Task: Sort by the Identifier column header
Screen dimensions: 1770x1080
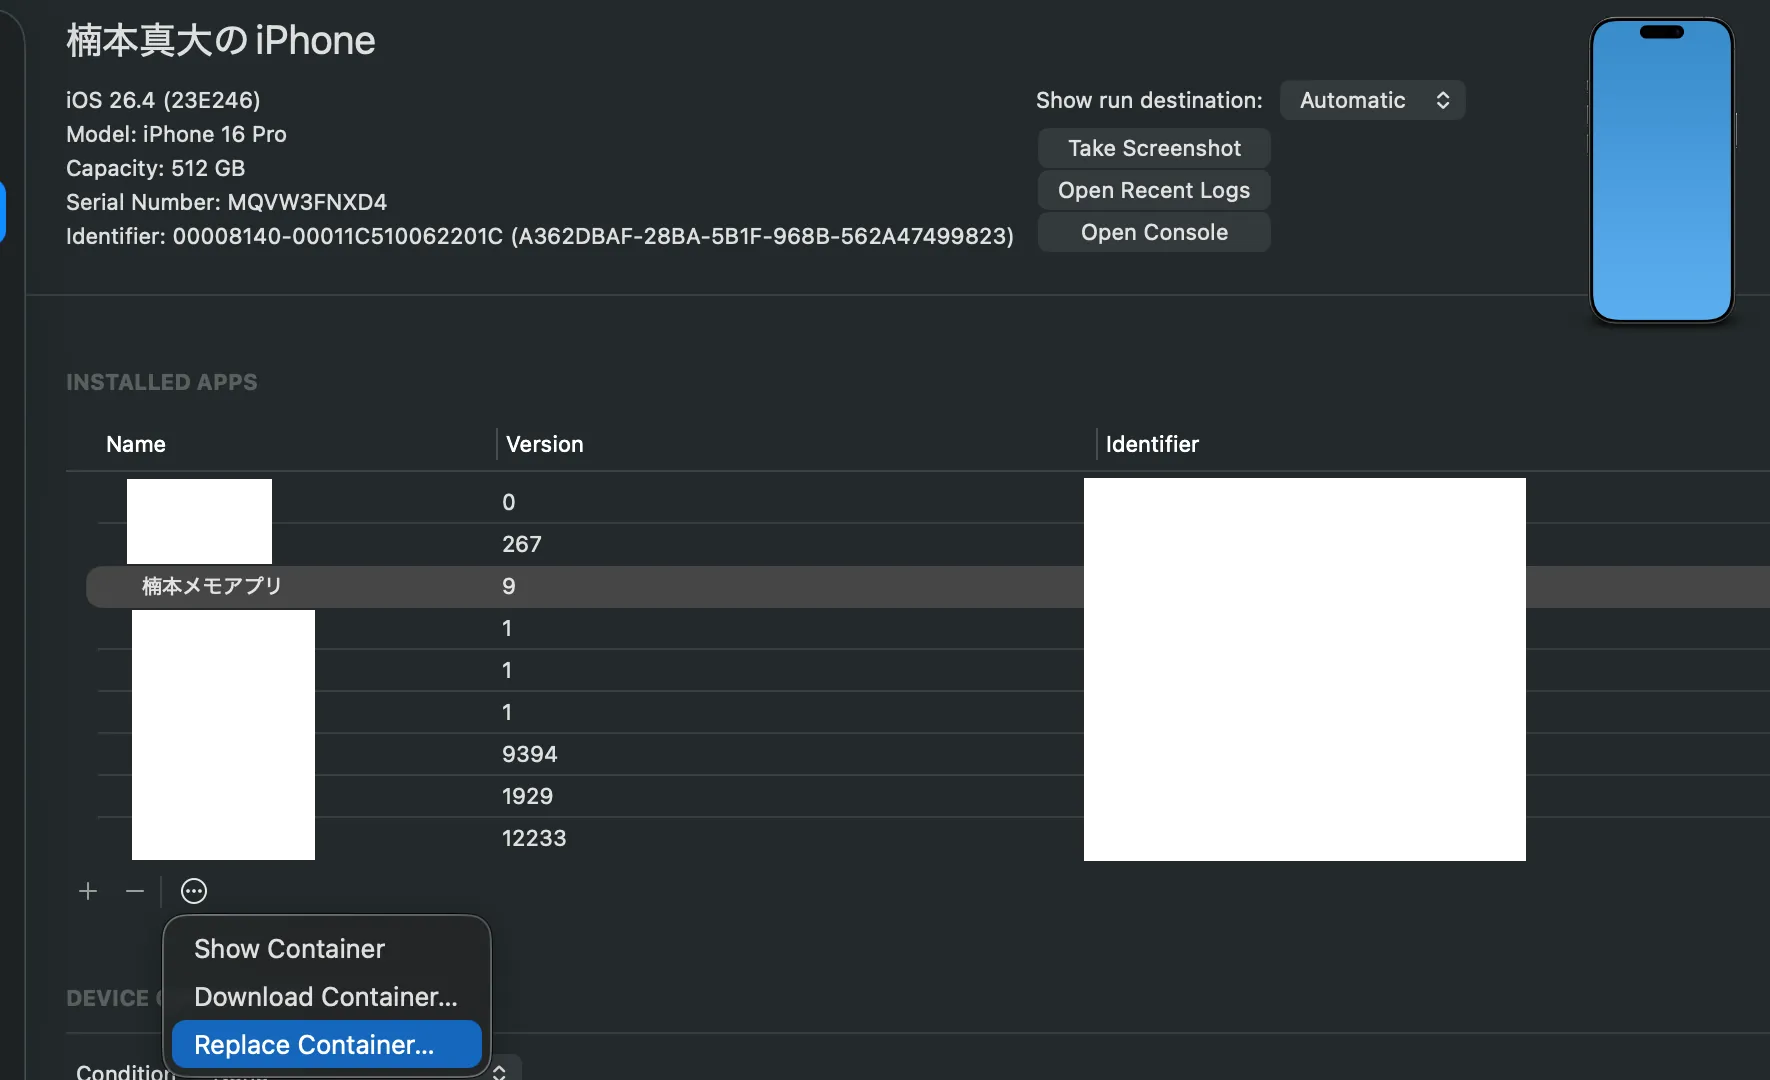Action: (1152, 444)
